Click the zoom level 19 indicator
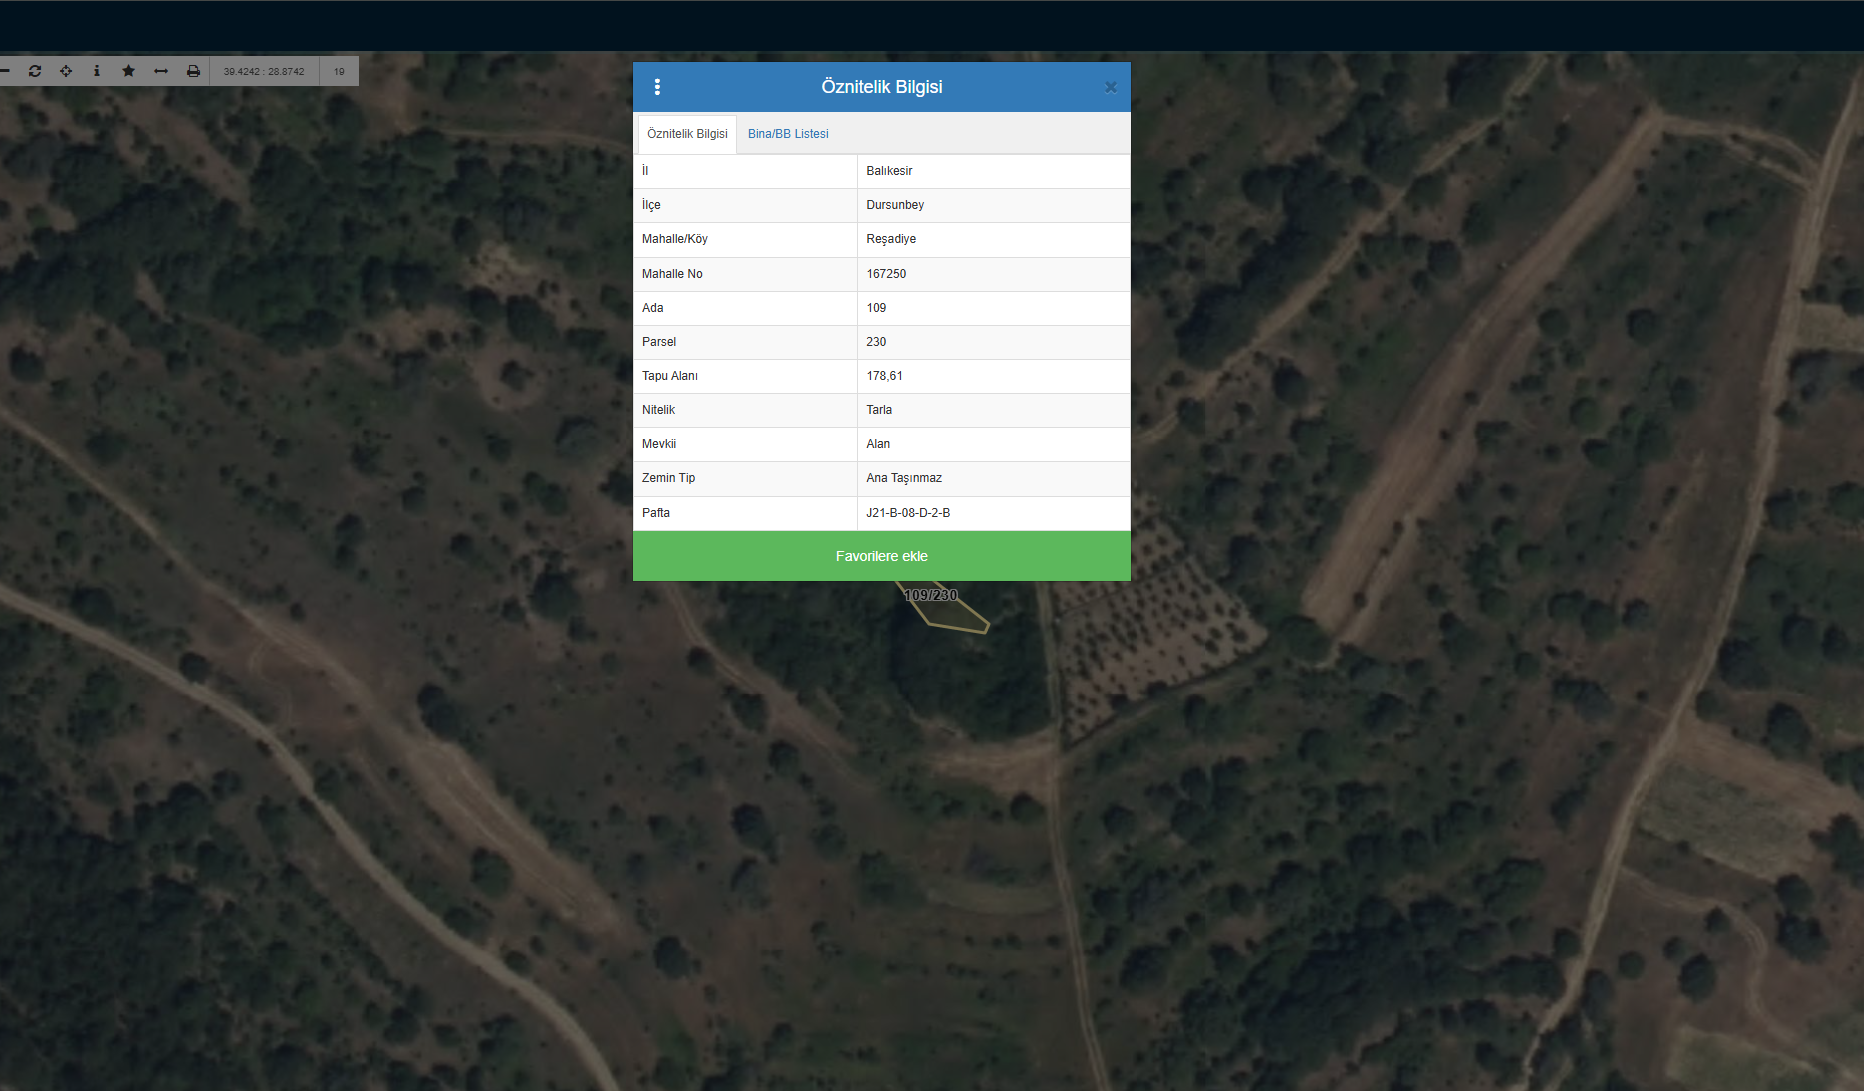Image resolution: width=1864 pixels, height=1091 pixels. pos(339,71)
